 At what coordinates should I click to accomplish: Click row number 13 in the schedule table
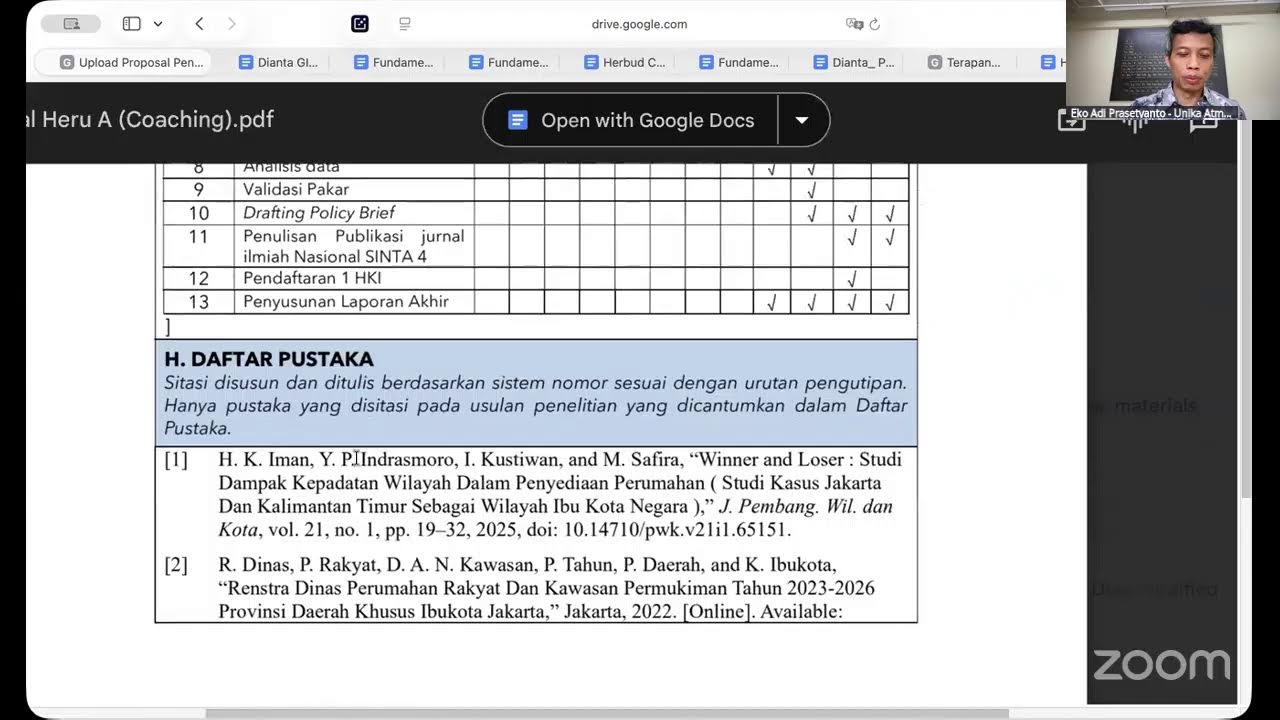(x=199, y=302)
